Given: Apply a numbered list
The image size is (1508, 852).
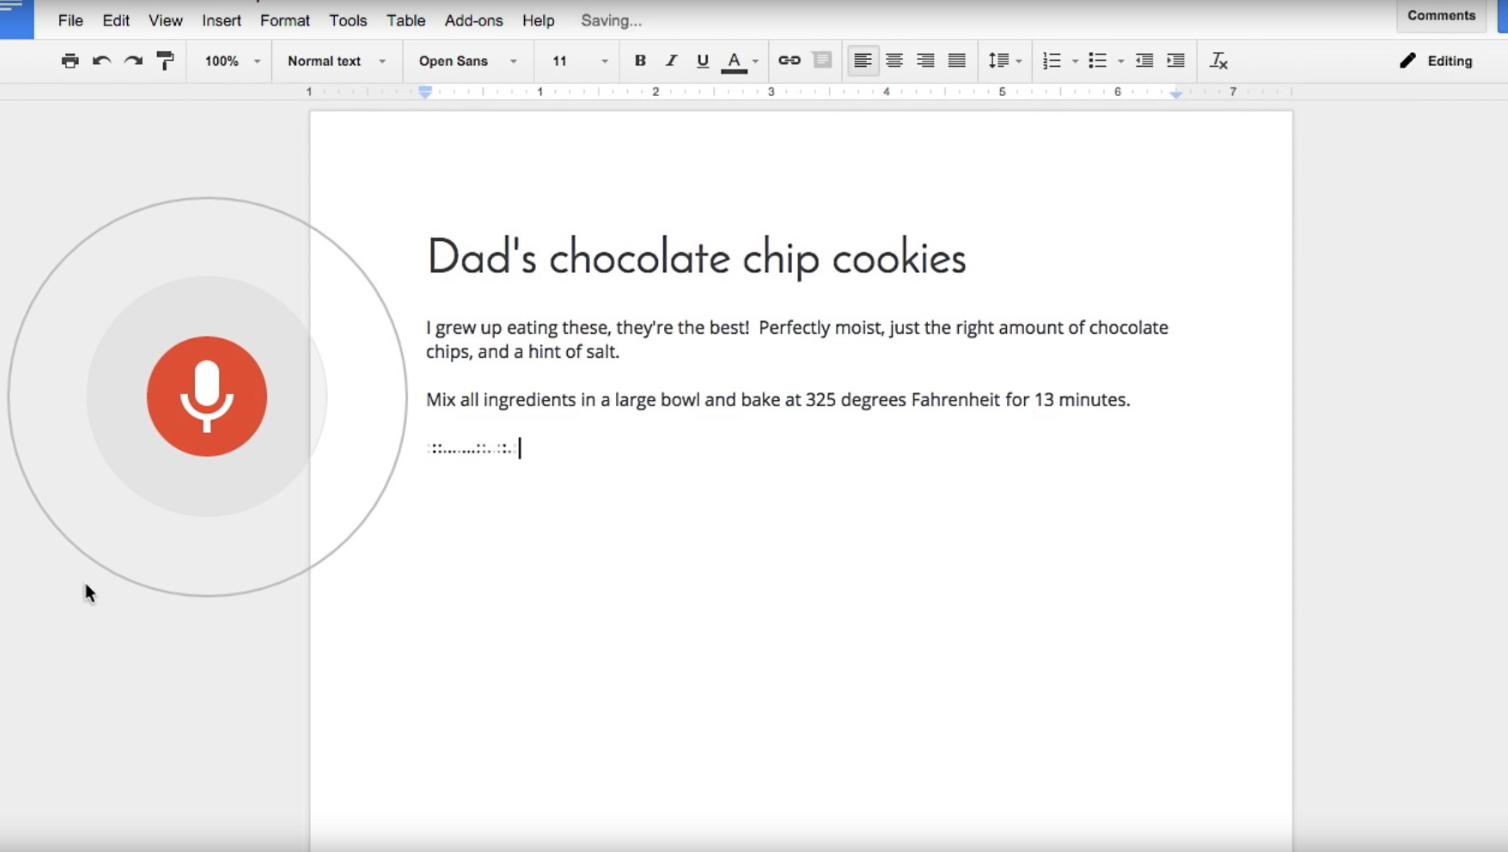Looking at the screenshot, I should click(1053, 61).
